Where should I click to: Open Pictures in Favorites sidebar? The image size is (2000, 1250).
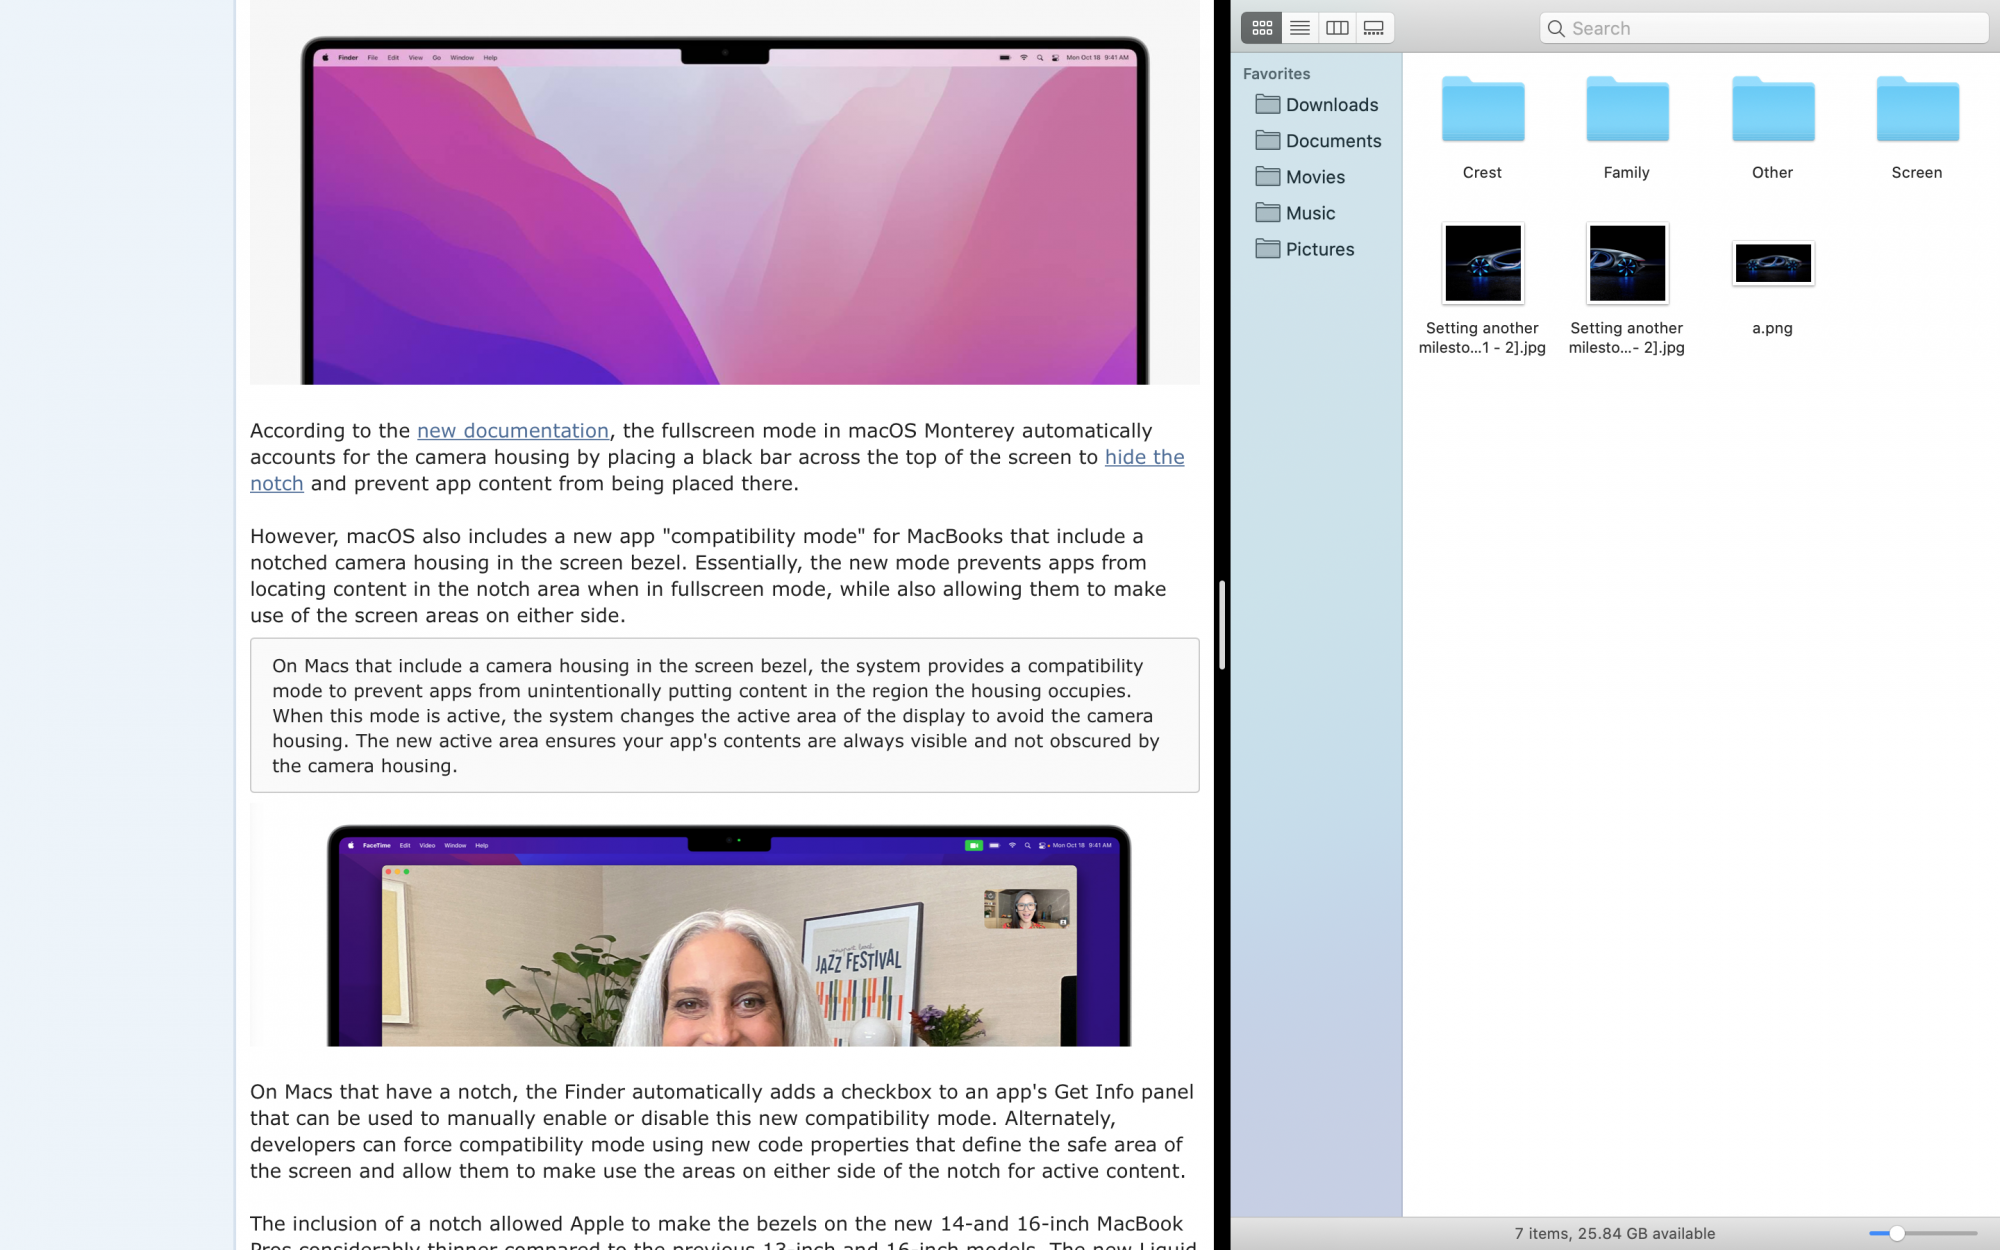[x=1319, y=249]
